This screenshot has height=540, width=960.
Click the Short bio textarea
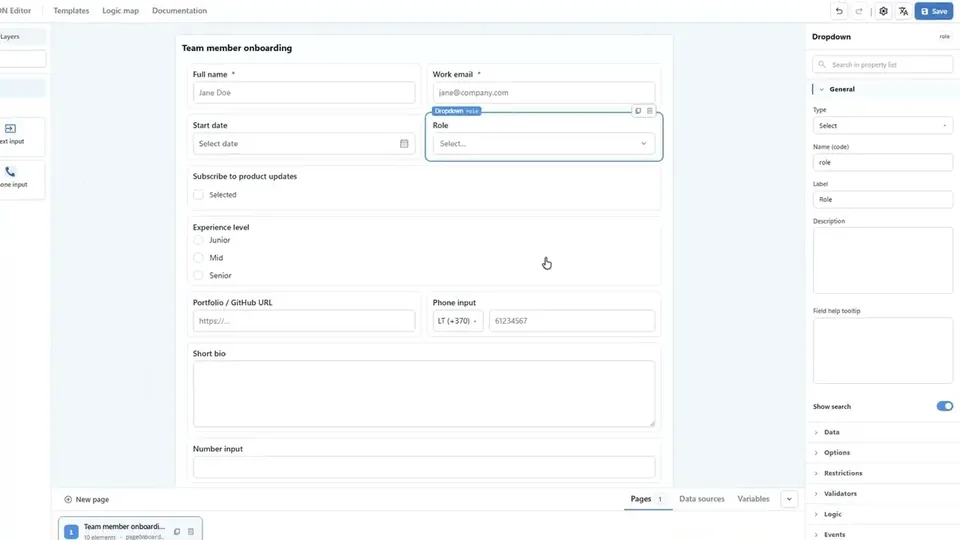tap(424, 394)
